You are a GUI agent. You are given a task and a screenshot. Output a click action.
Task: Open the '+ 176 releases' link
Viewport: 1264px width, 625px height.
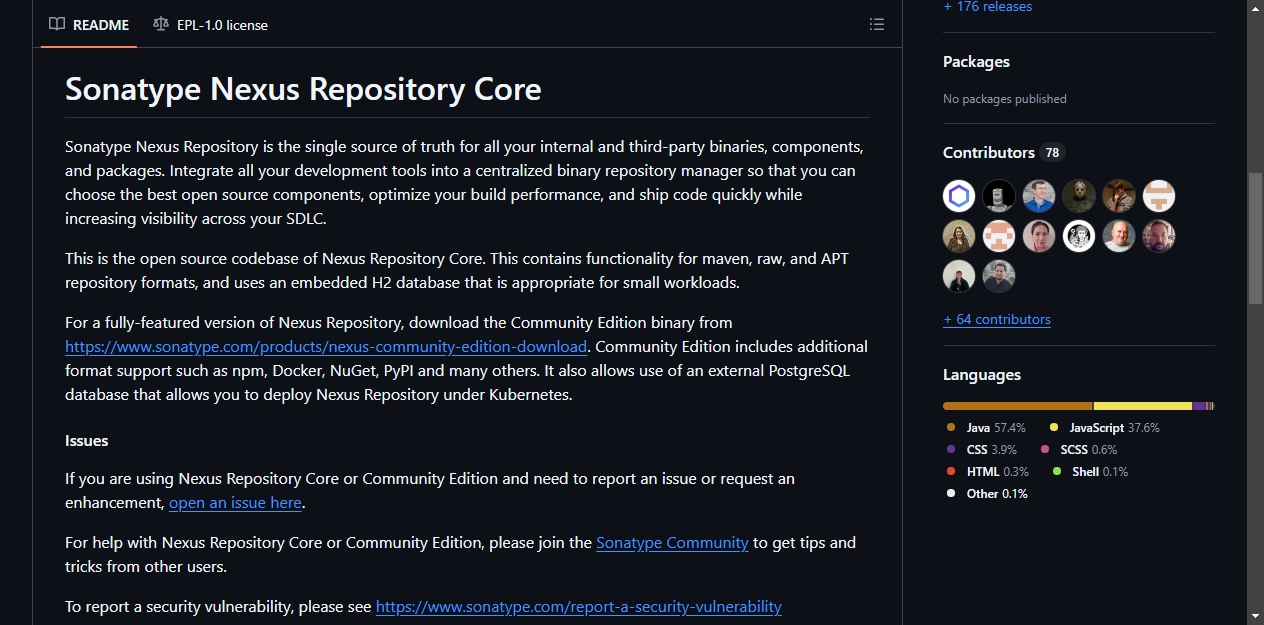pos(987,7)
